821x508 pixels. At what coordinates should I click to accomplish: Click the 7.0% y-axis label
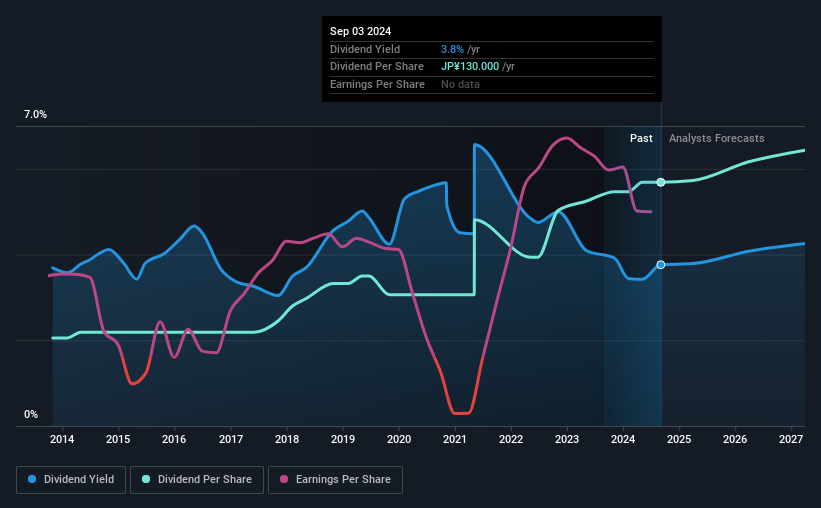point(35,115)
